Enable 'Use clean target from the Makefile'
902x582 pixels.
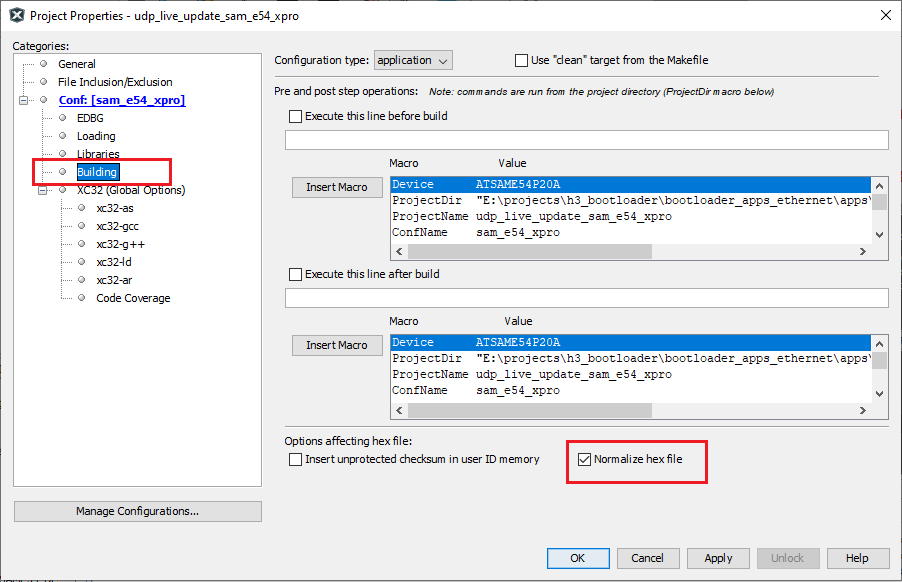(x=521, y=60)
